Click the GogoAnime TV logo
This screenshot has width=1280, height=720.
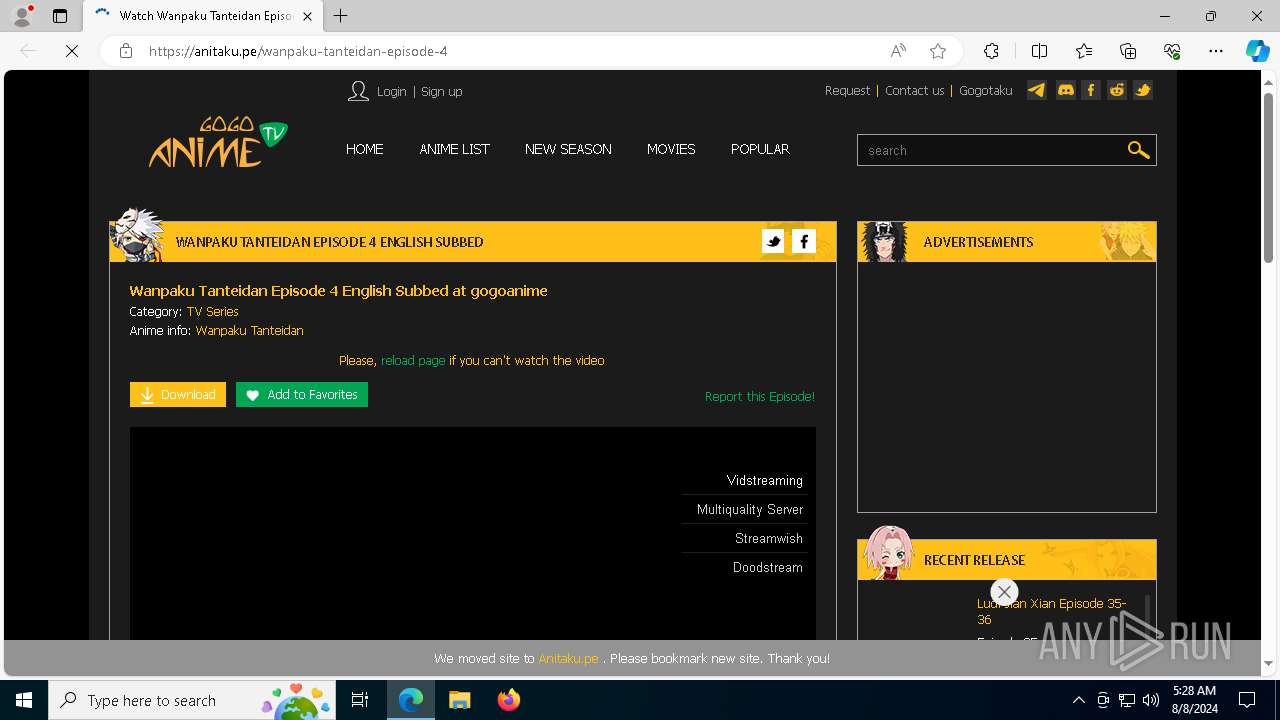(218, 142)
